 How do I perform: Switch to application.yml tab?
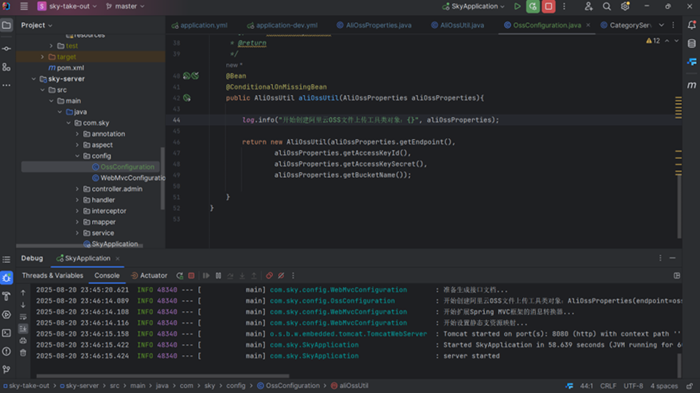(200, 25)
